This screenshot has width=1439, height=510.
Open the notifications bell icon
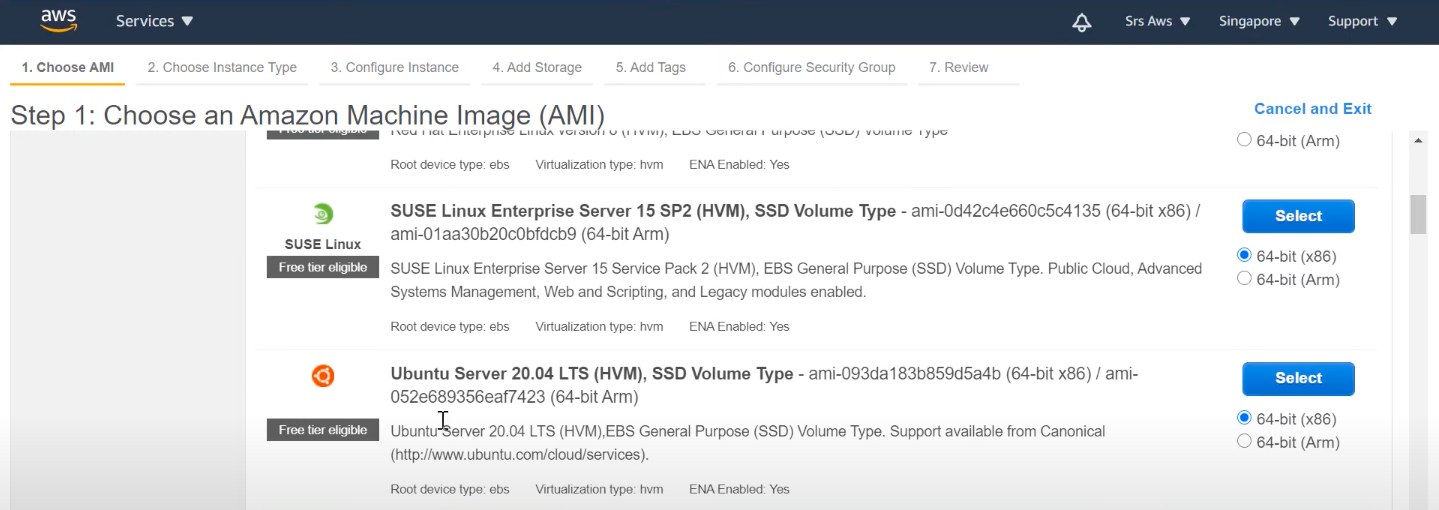[x=1081, y=22]
